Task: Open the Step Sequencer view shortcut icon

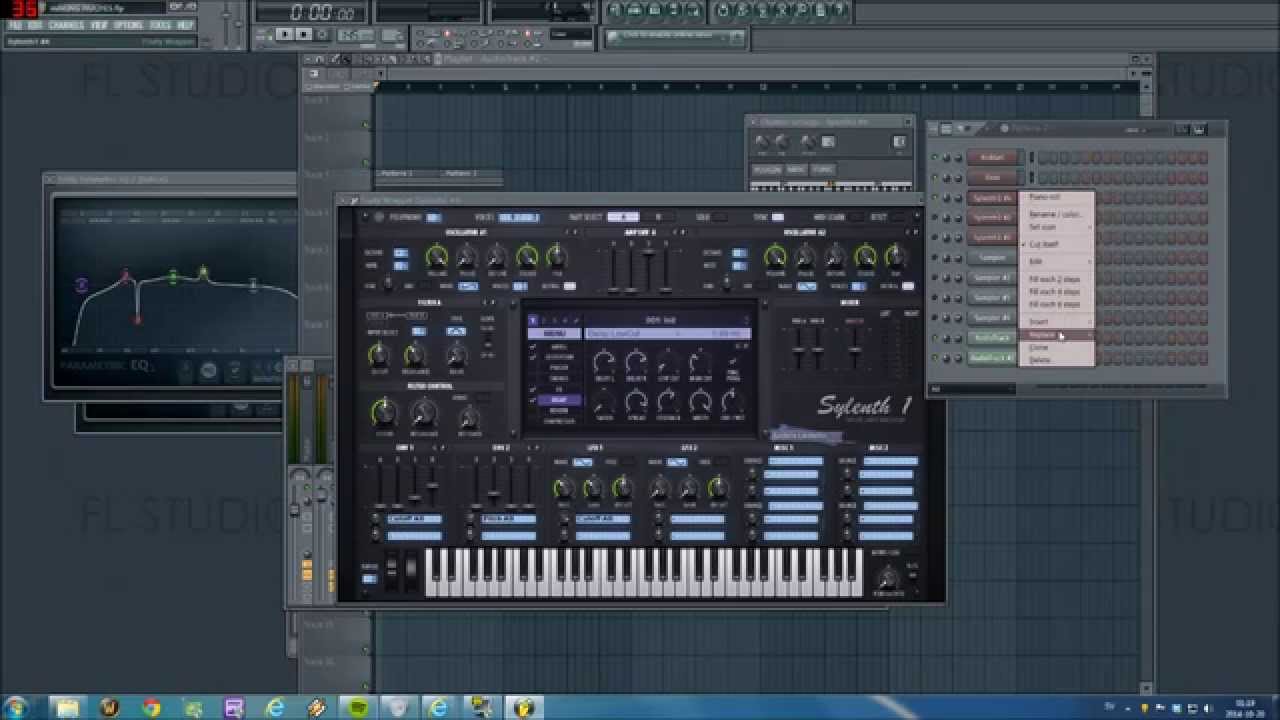Action: point(635,10)
